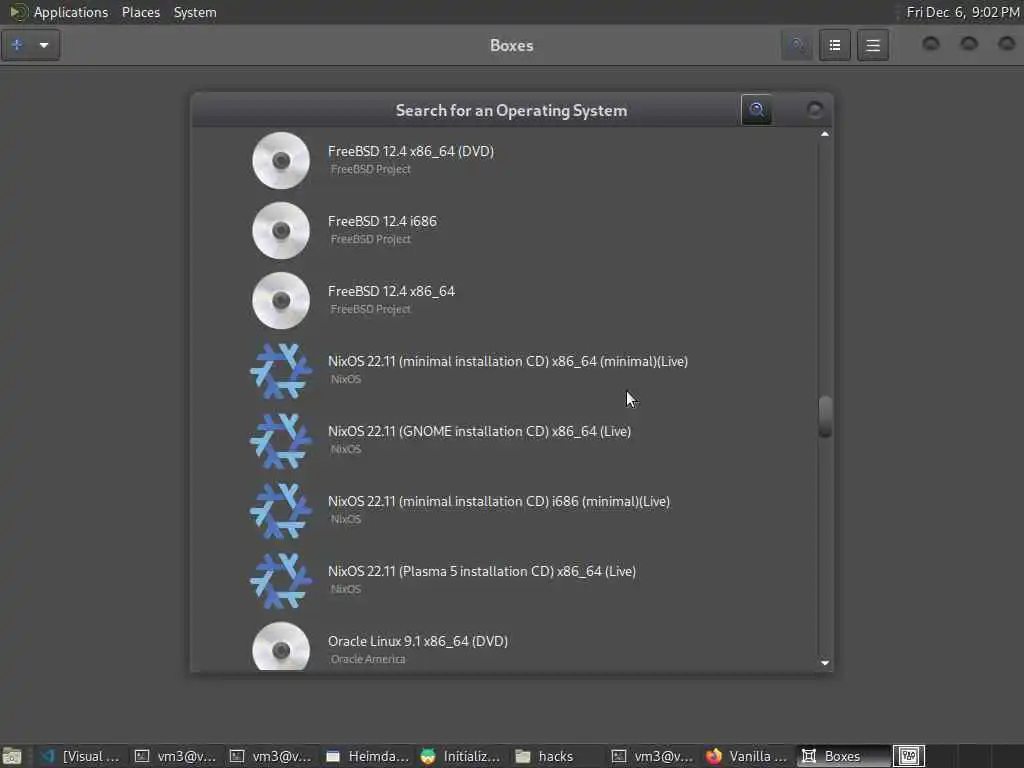Open the Applications menu
This screenshot has height=768, width=1024.
(x=71, y=12)
